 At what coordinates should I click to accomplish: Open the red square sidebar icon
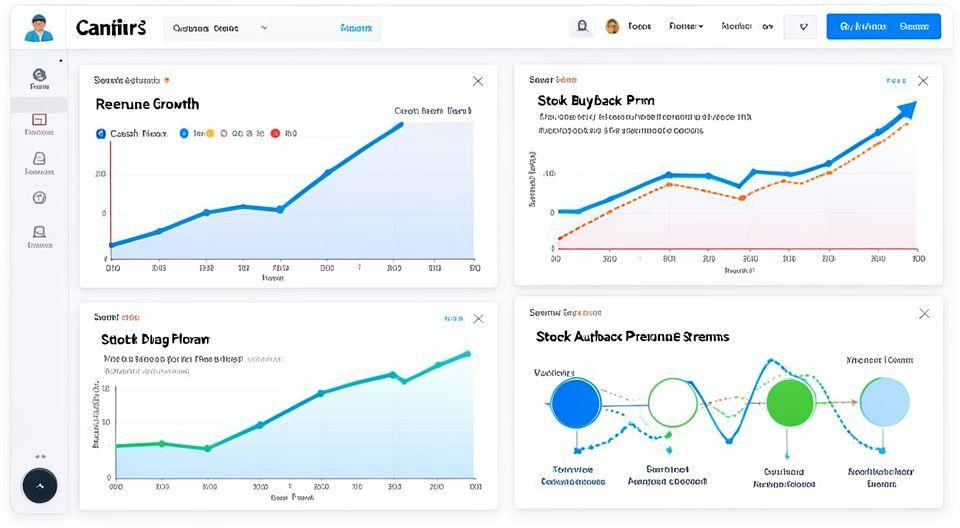pos(39,119)
